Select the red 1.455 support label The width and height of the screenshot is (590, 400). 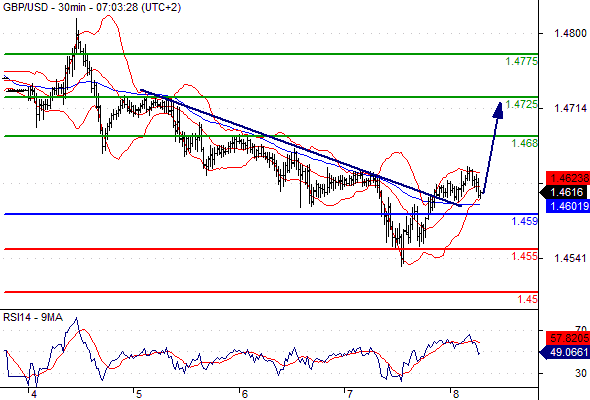525,256
